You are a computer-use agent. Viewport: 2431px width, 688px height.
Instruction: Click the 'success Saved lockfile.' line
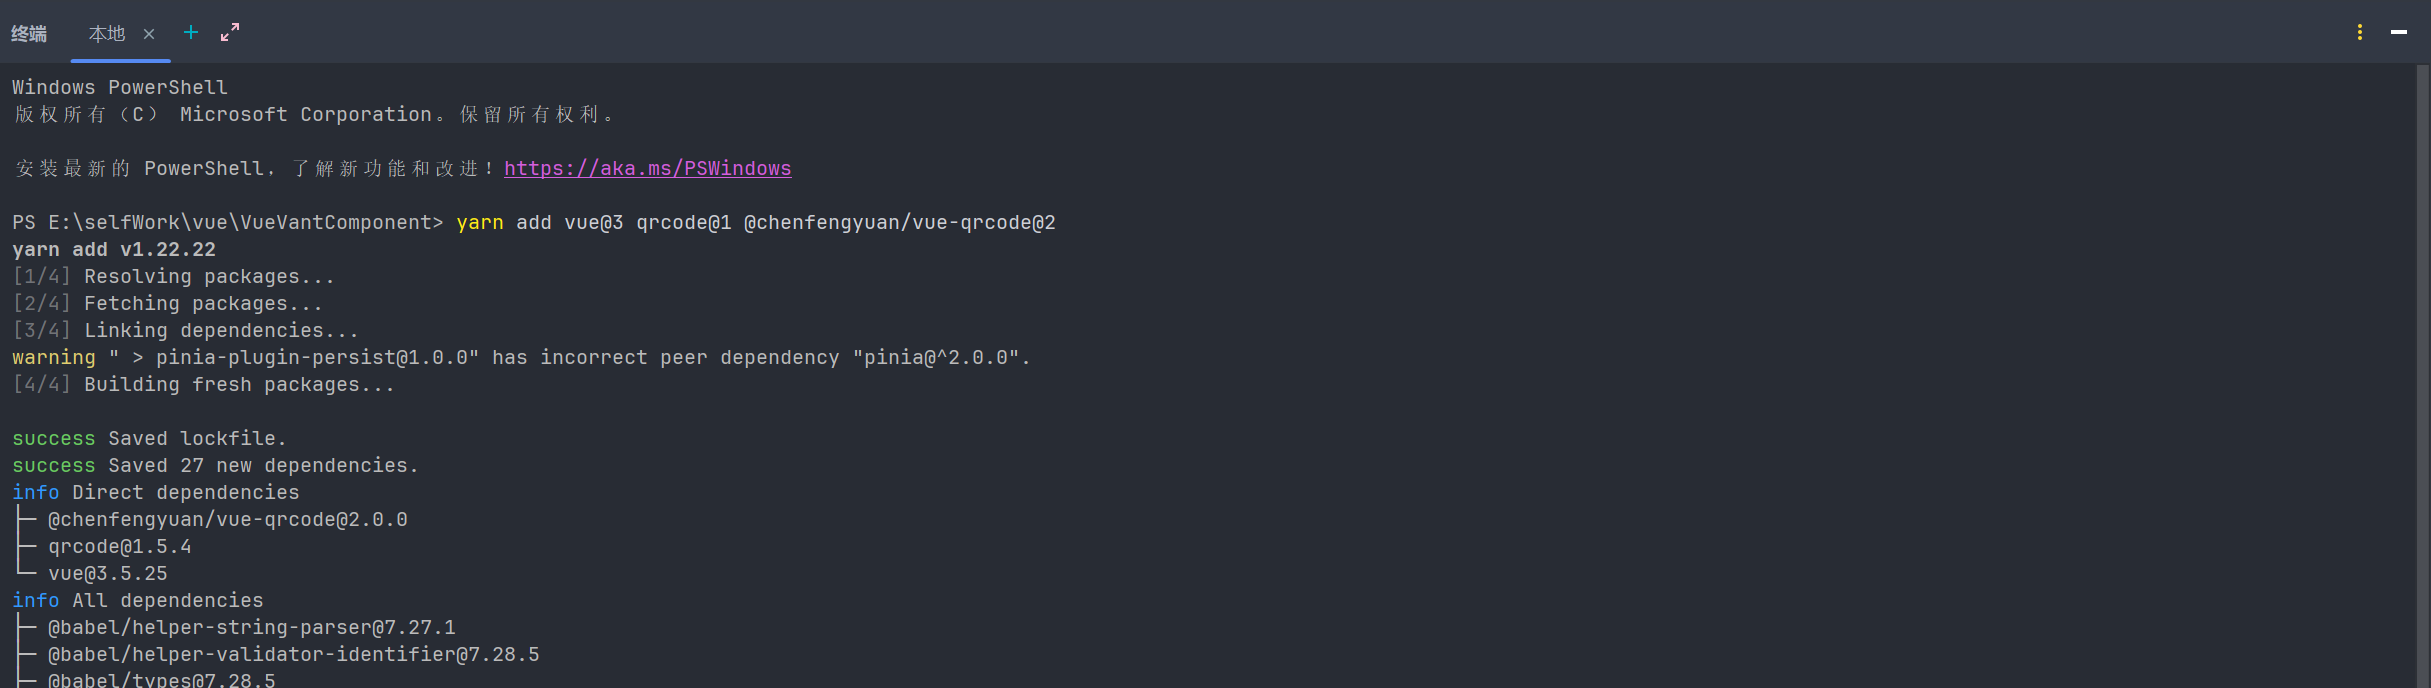point(150,438)
